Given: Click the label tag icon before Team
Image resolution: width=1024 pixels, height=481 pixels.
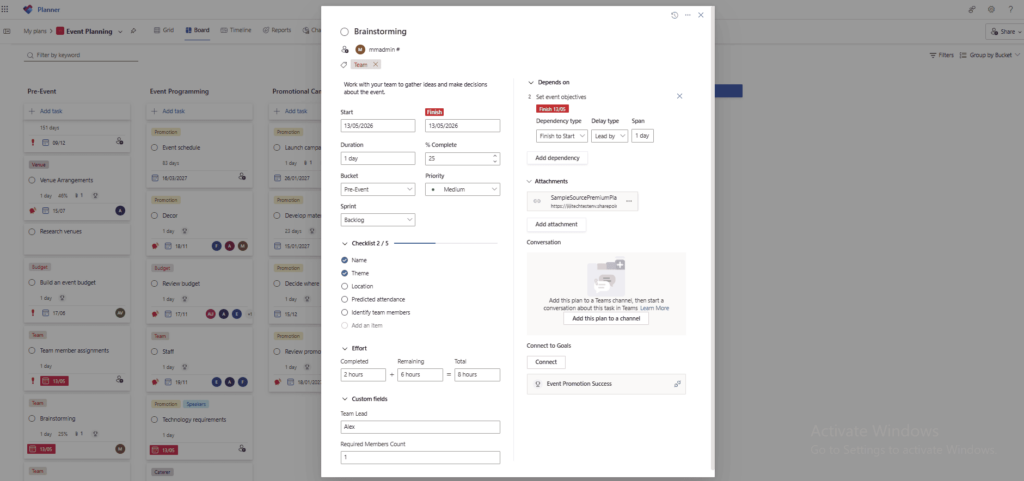Looking at the screenshot, I should tap(344, 65).
